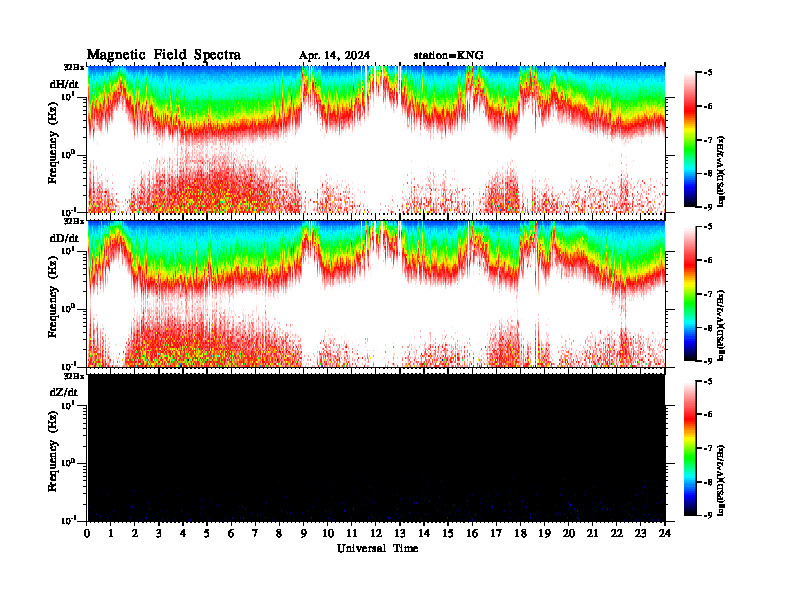Click the 10^0 frequency tick of dZ/dt panel
The width and height of the screenshot is (792, 612).
point(68,463)
